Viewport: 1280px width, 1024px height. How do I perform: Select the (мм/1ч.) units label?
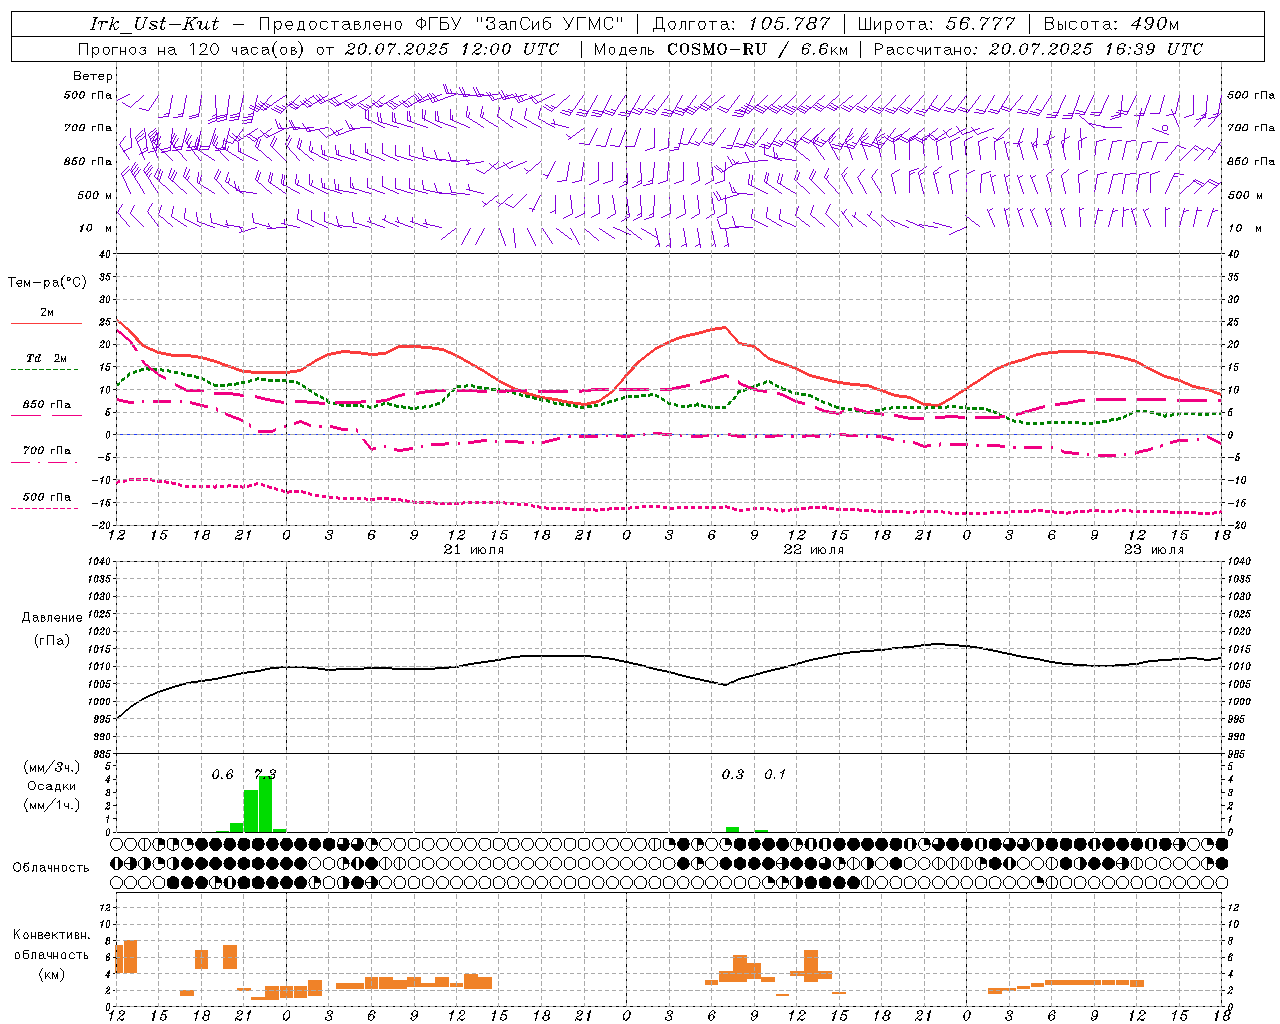coord(51,805)
